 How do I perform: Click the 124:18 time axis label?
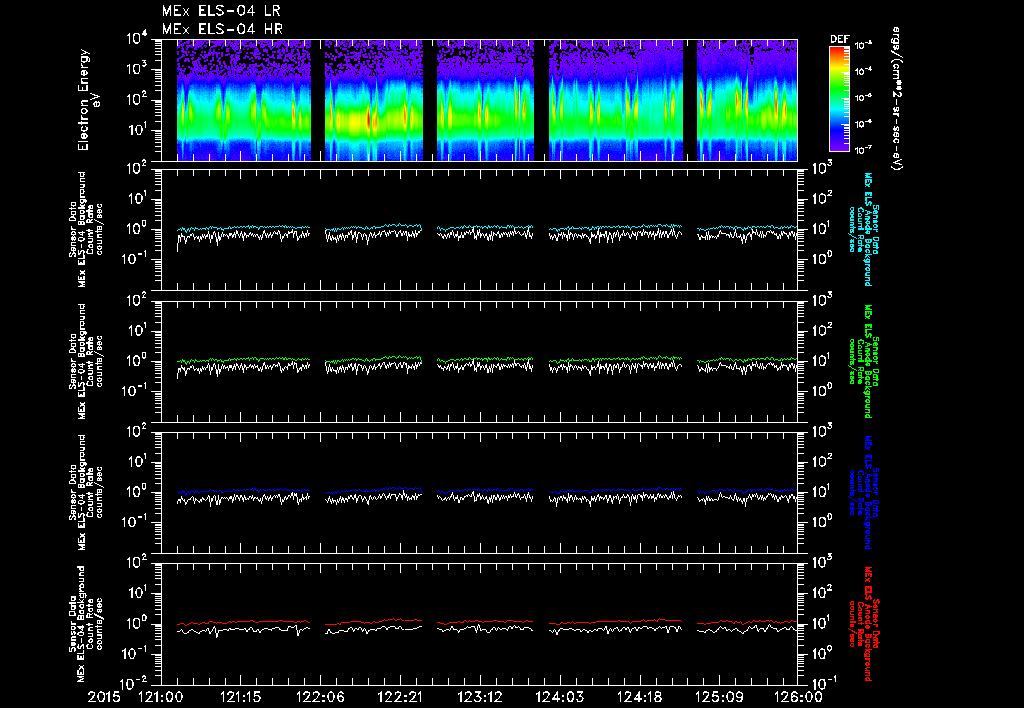[x=639, y=695]
